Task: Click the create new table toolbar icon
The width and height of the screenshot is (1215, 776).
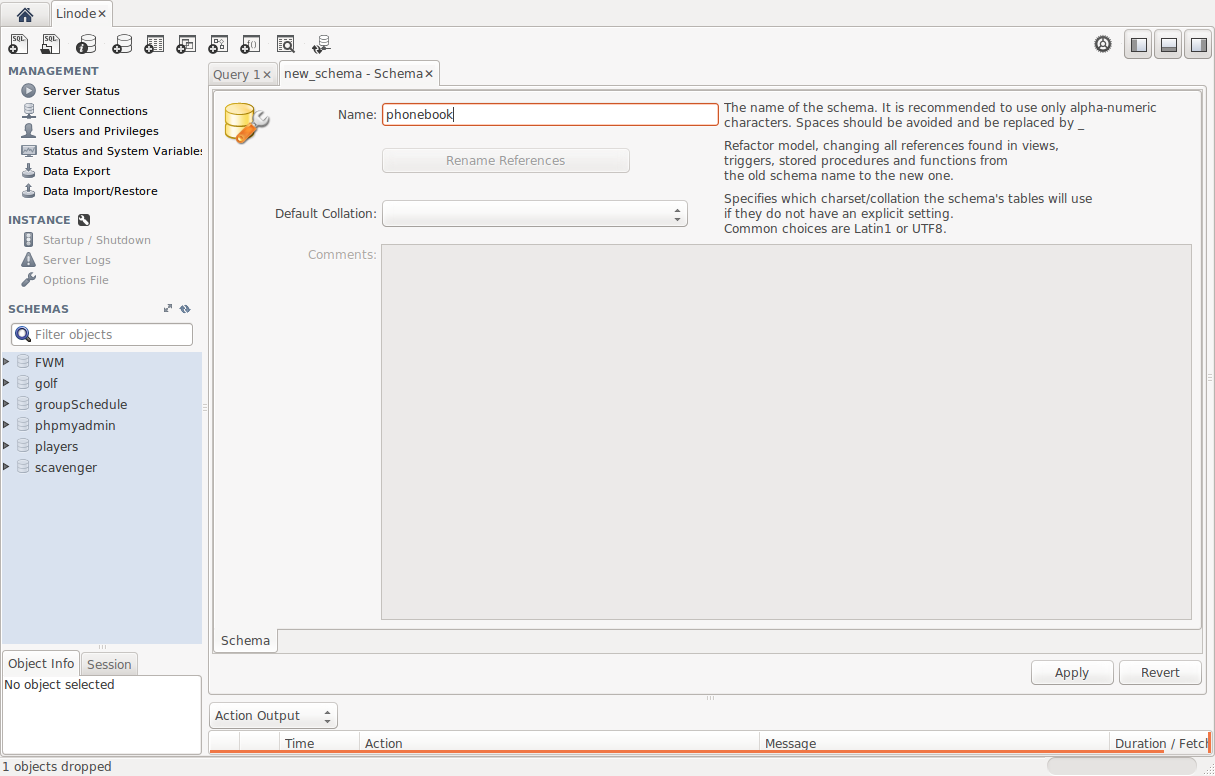Action: tap(154, 44)
